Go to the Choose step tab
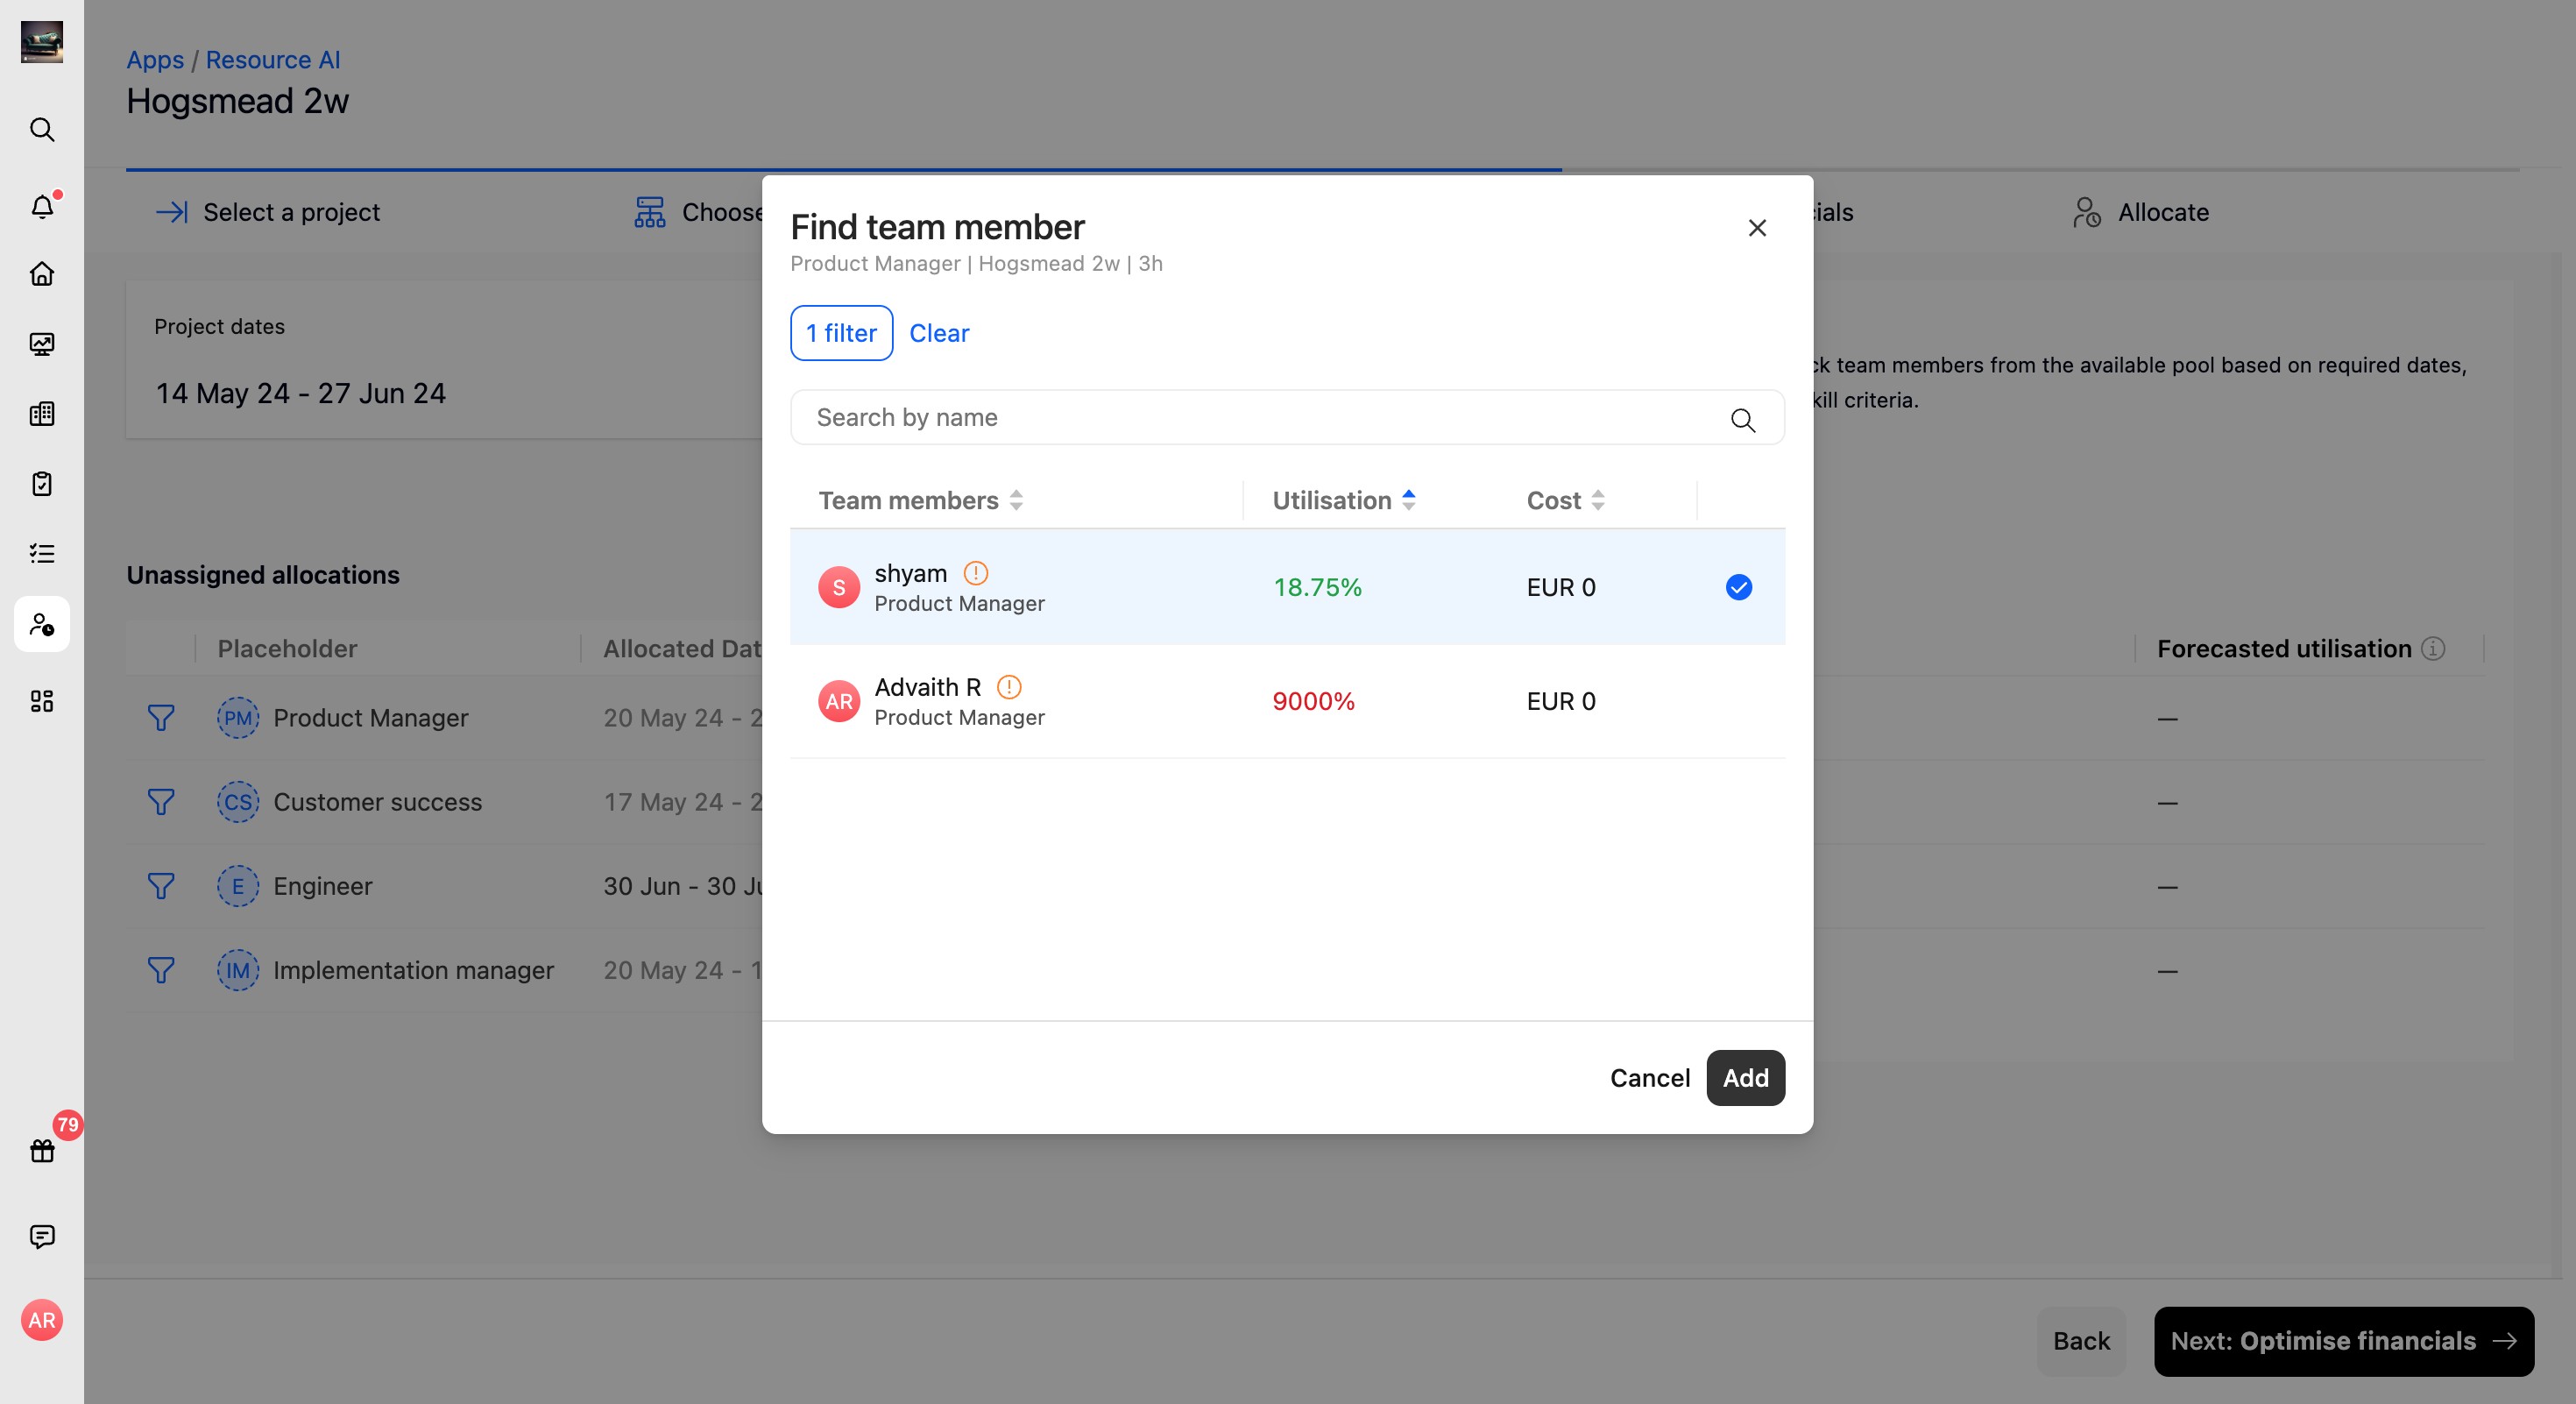 (698, 212)
